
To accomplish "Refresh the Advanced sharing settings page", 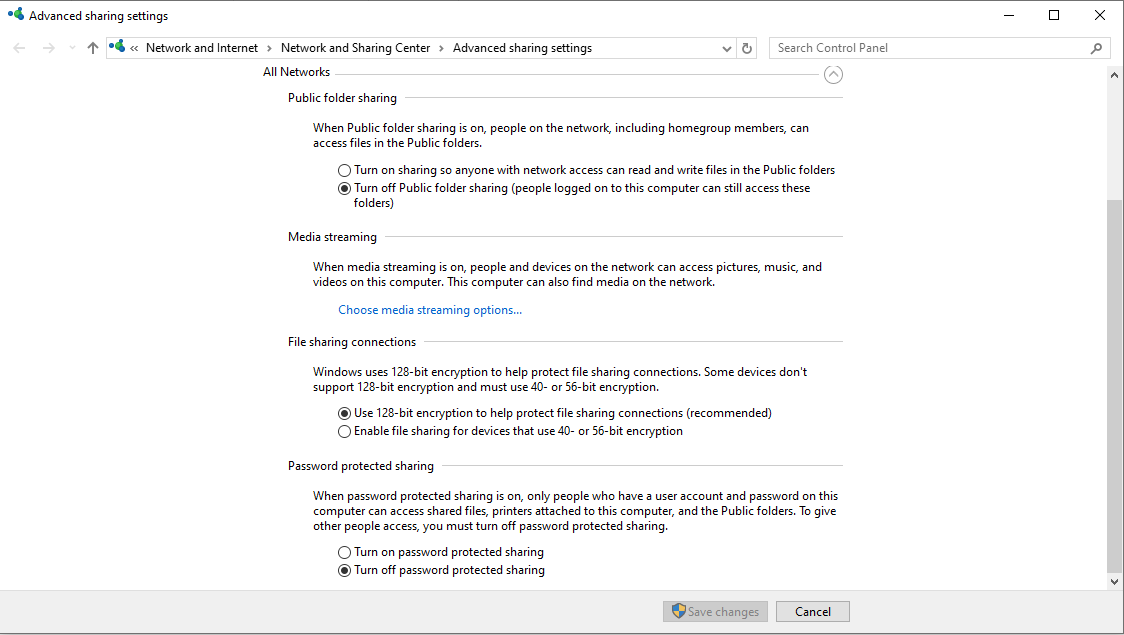I will point(747,48).
